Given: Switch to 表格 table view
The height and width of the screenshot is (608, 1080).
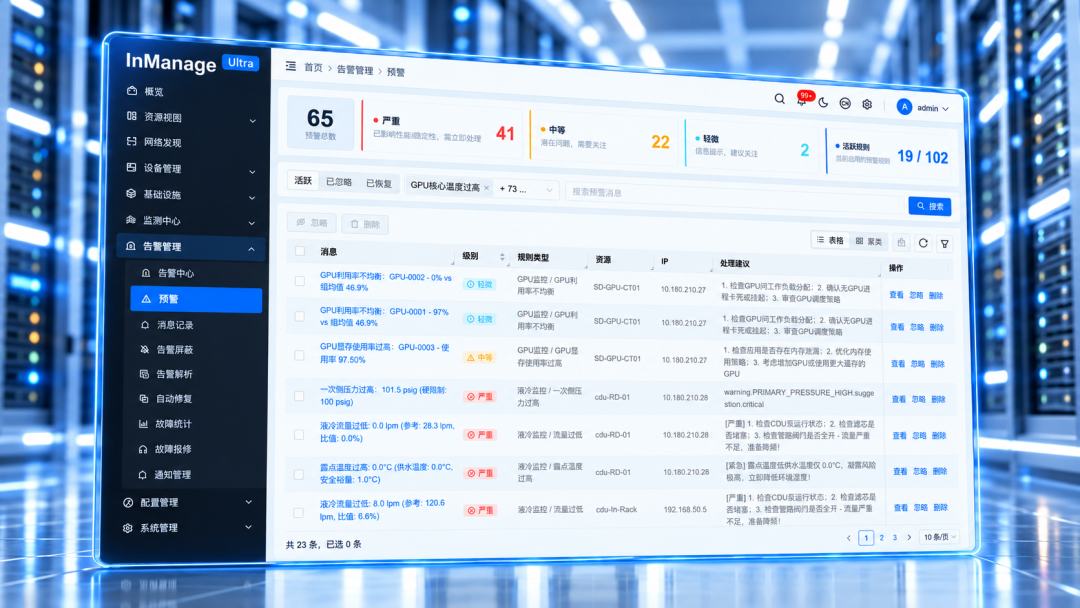Looking at the screenshot, I should [x=830, y=240].
